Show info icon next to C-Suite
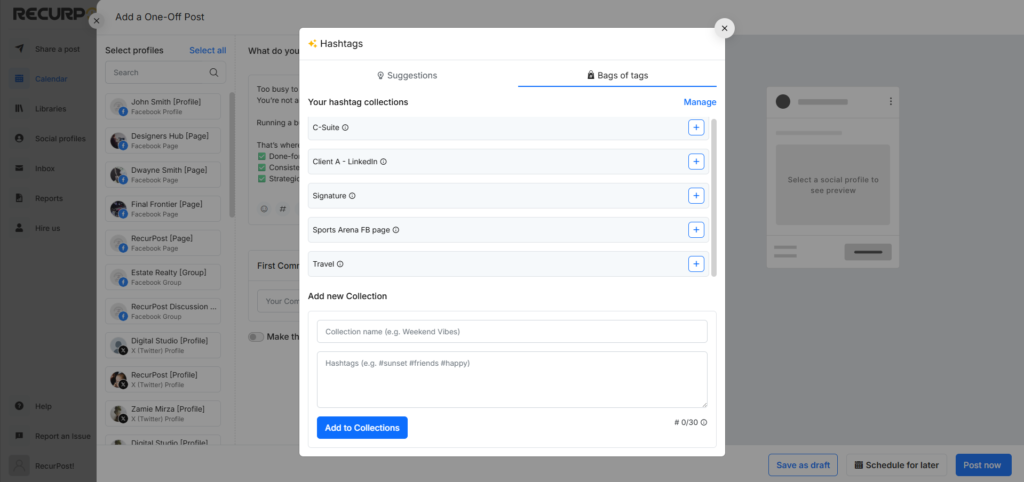This screenshot has height=482, width=1024. 345,127
